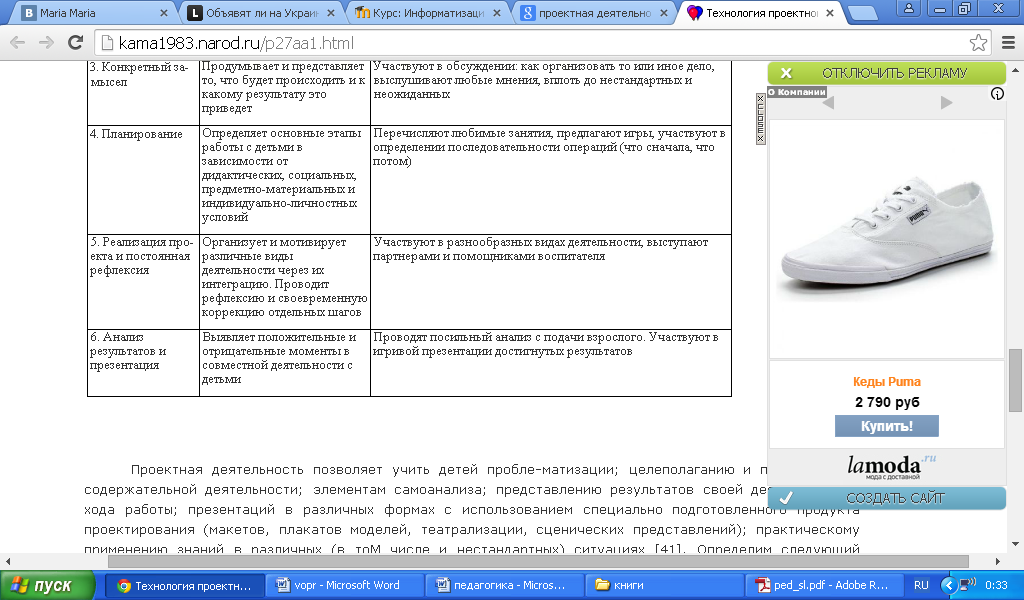
Task: Click the '3. Конкретный замысел' table cell
Action: point(143,92)
